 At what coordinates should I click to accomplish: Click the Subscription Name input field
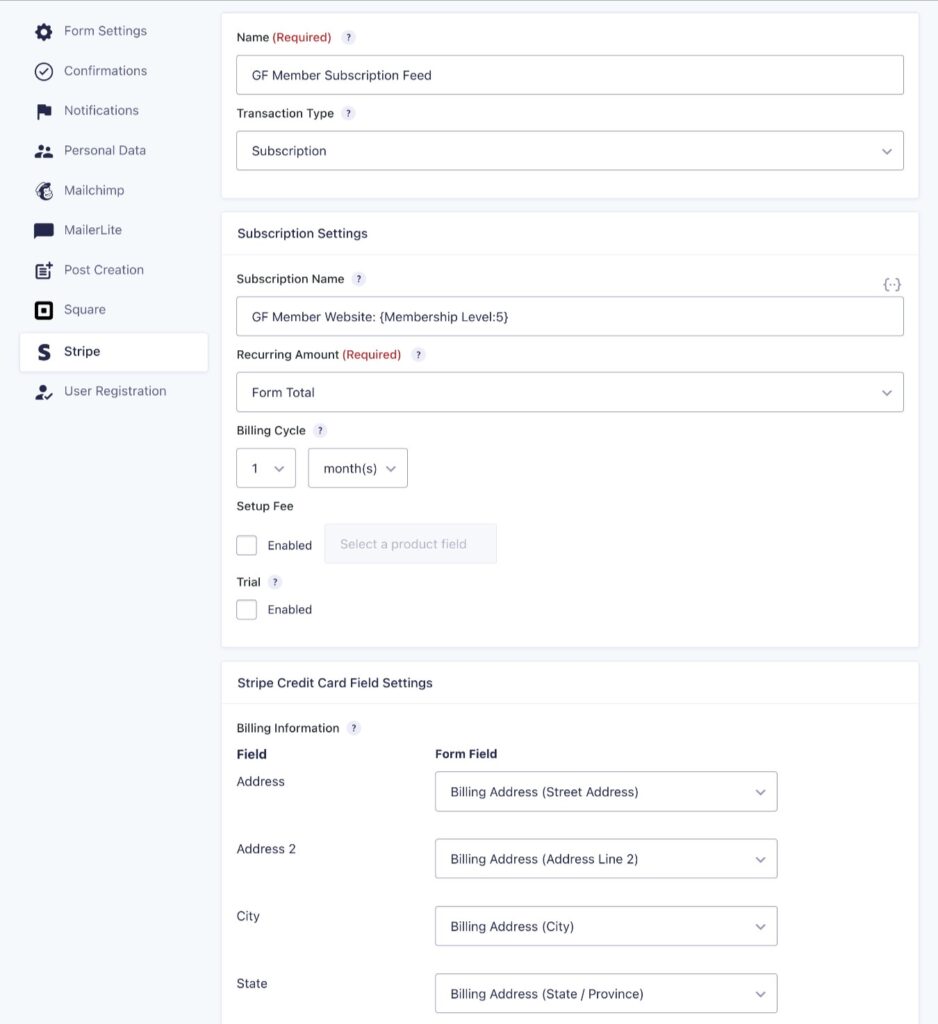[570, 317]
